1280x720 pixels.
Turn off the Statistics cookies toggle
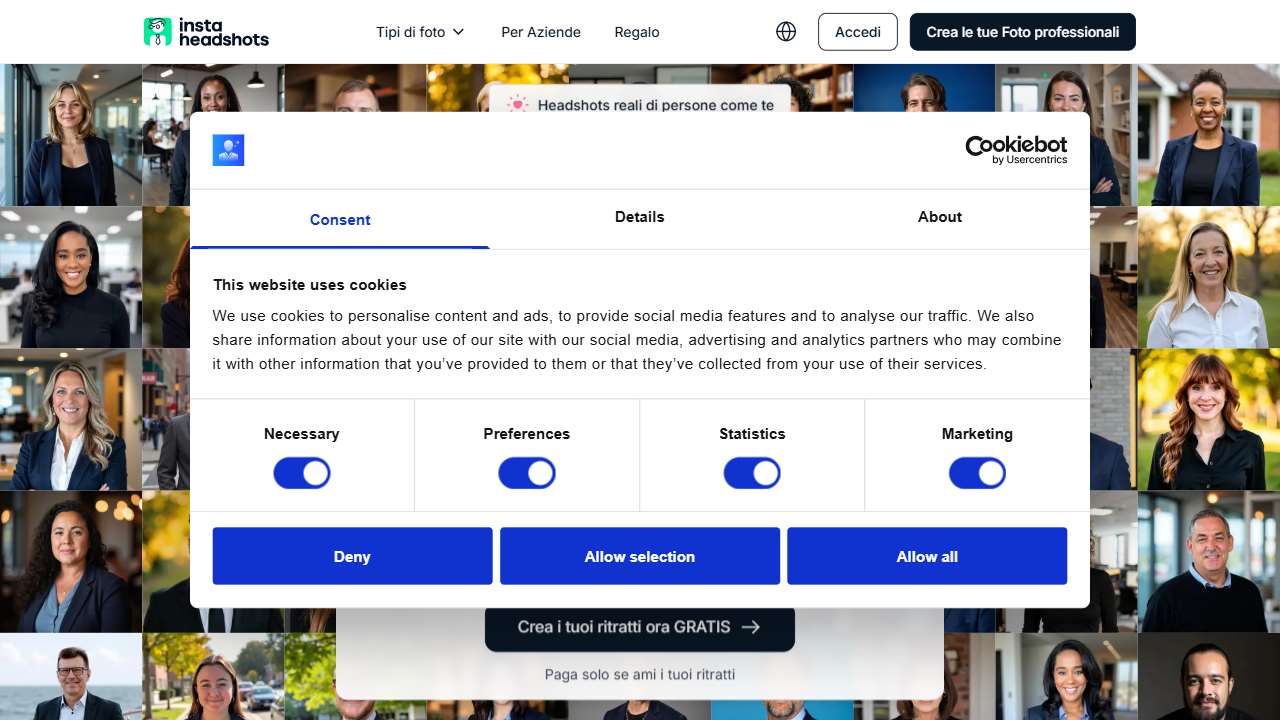(752, 473)
